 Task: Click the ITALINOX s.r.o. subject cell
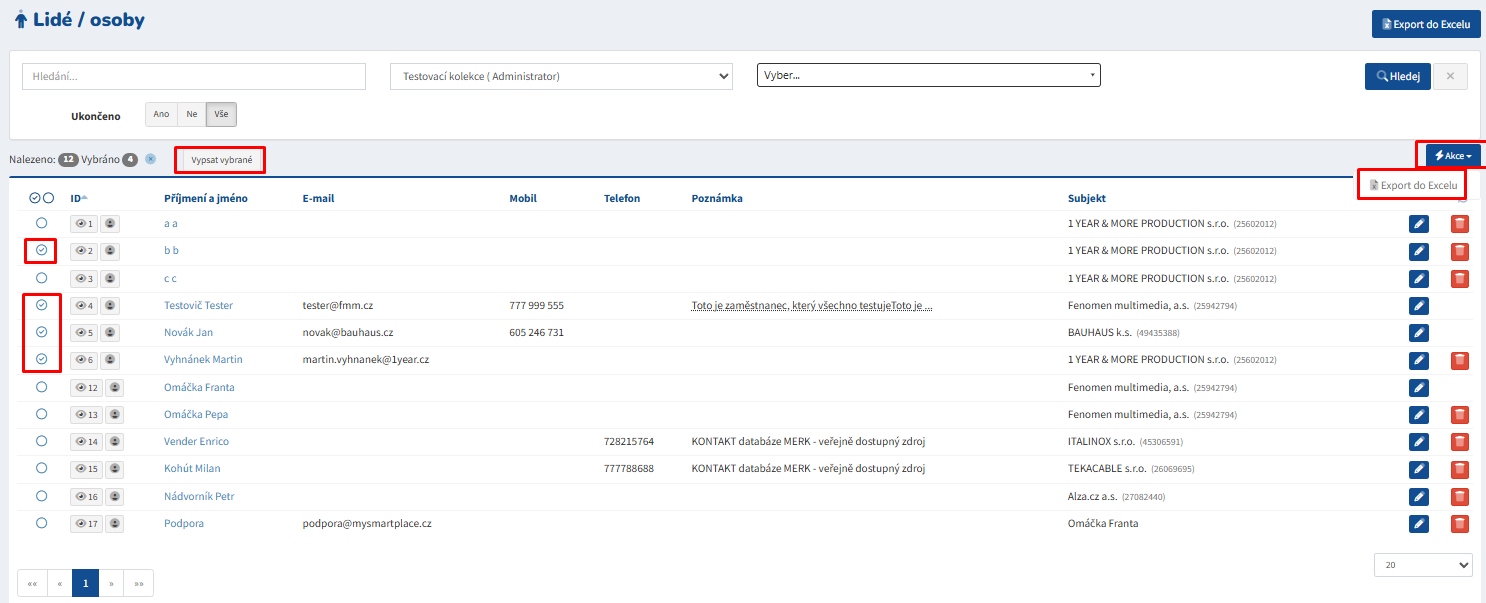coord(1124,441)
